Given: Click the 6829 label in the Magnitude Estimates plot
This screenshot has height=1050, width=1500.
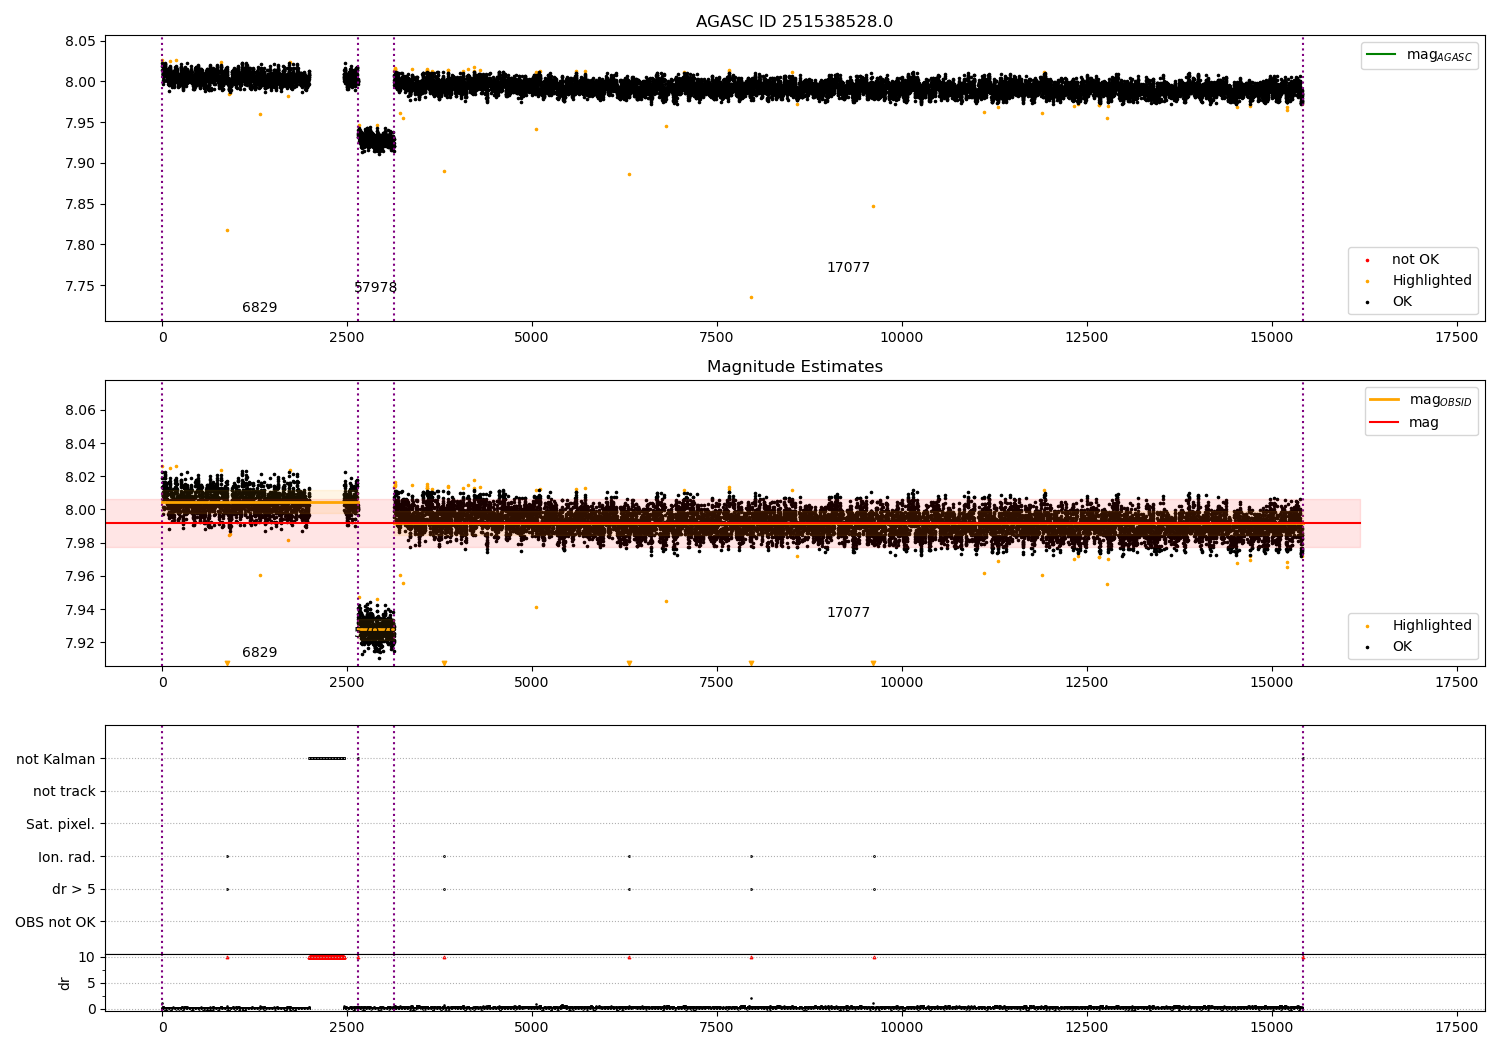Looking at the screenshot, I should pyautogui.click(x=259, y=653).
